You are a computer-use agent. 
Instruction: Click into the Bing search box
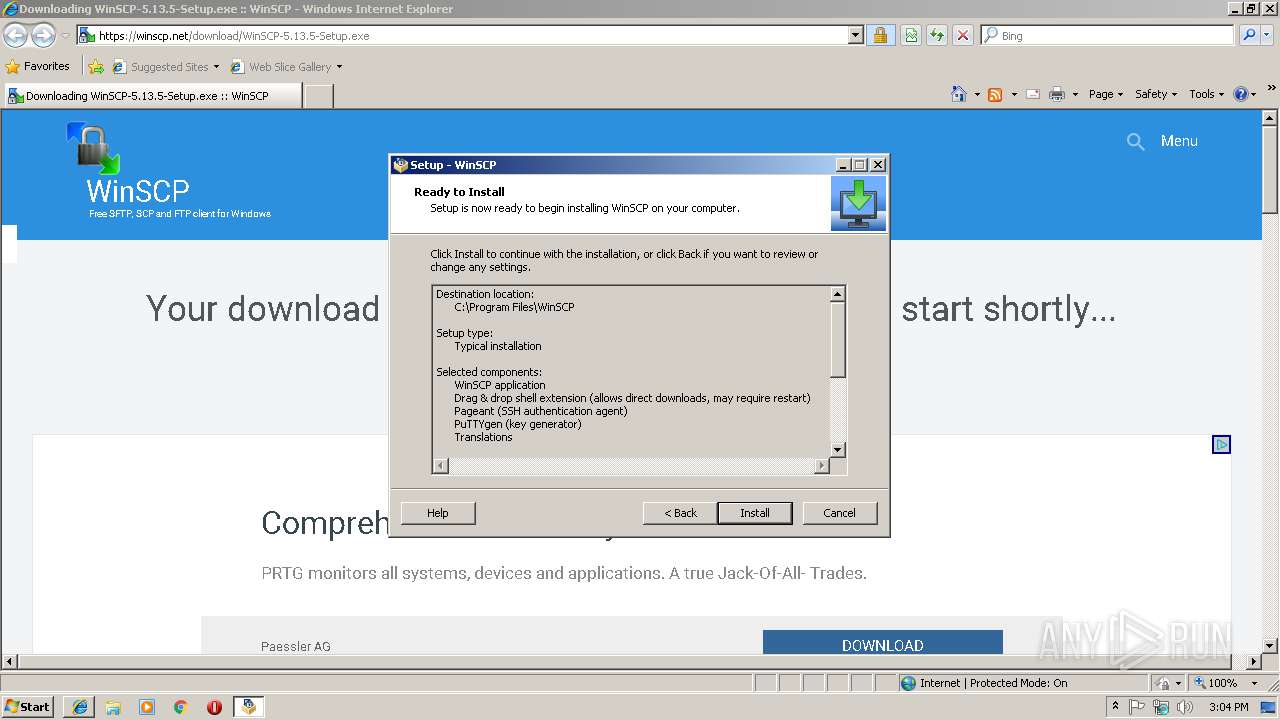pos(1107,35)
